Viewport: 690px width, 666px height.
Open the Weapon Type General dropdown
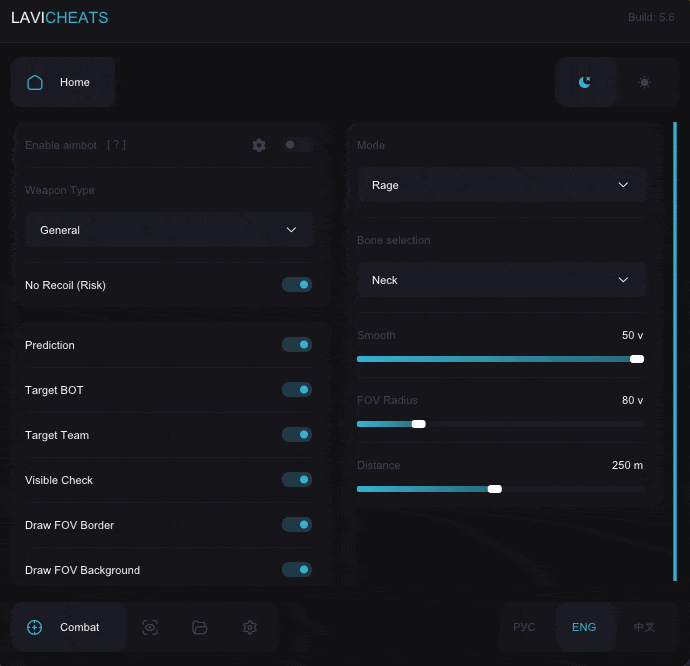coord(169,230)
